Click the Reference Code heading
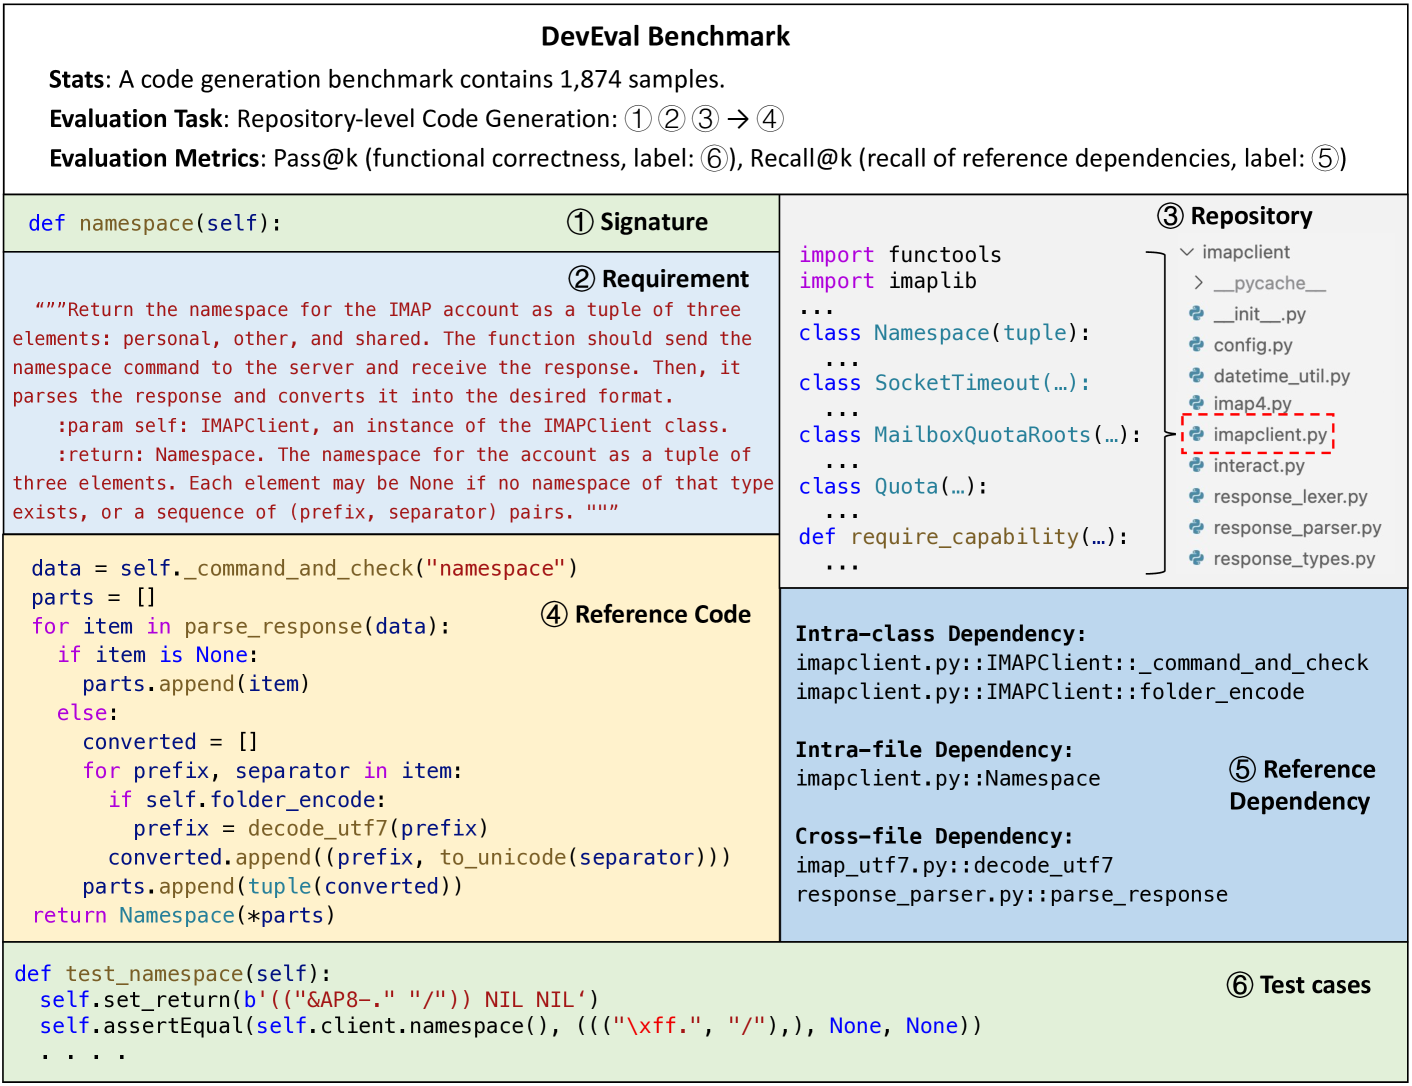This screenshot has width=1412, height=1086. pyautogui.click(x=662, y=615)
